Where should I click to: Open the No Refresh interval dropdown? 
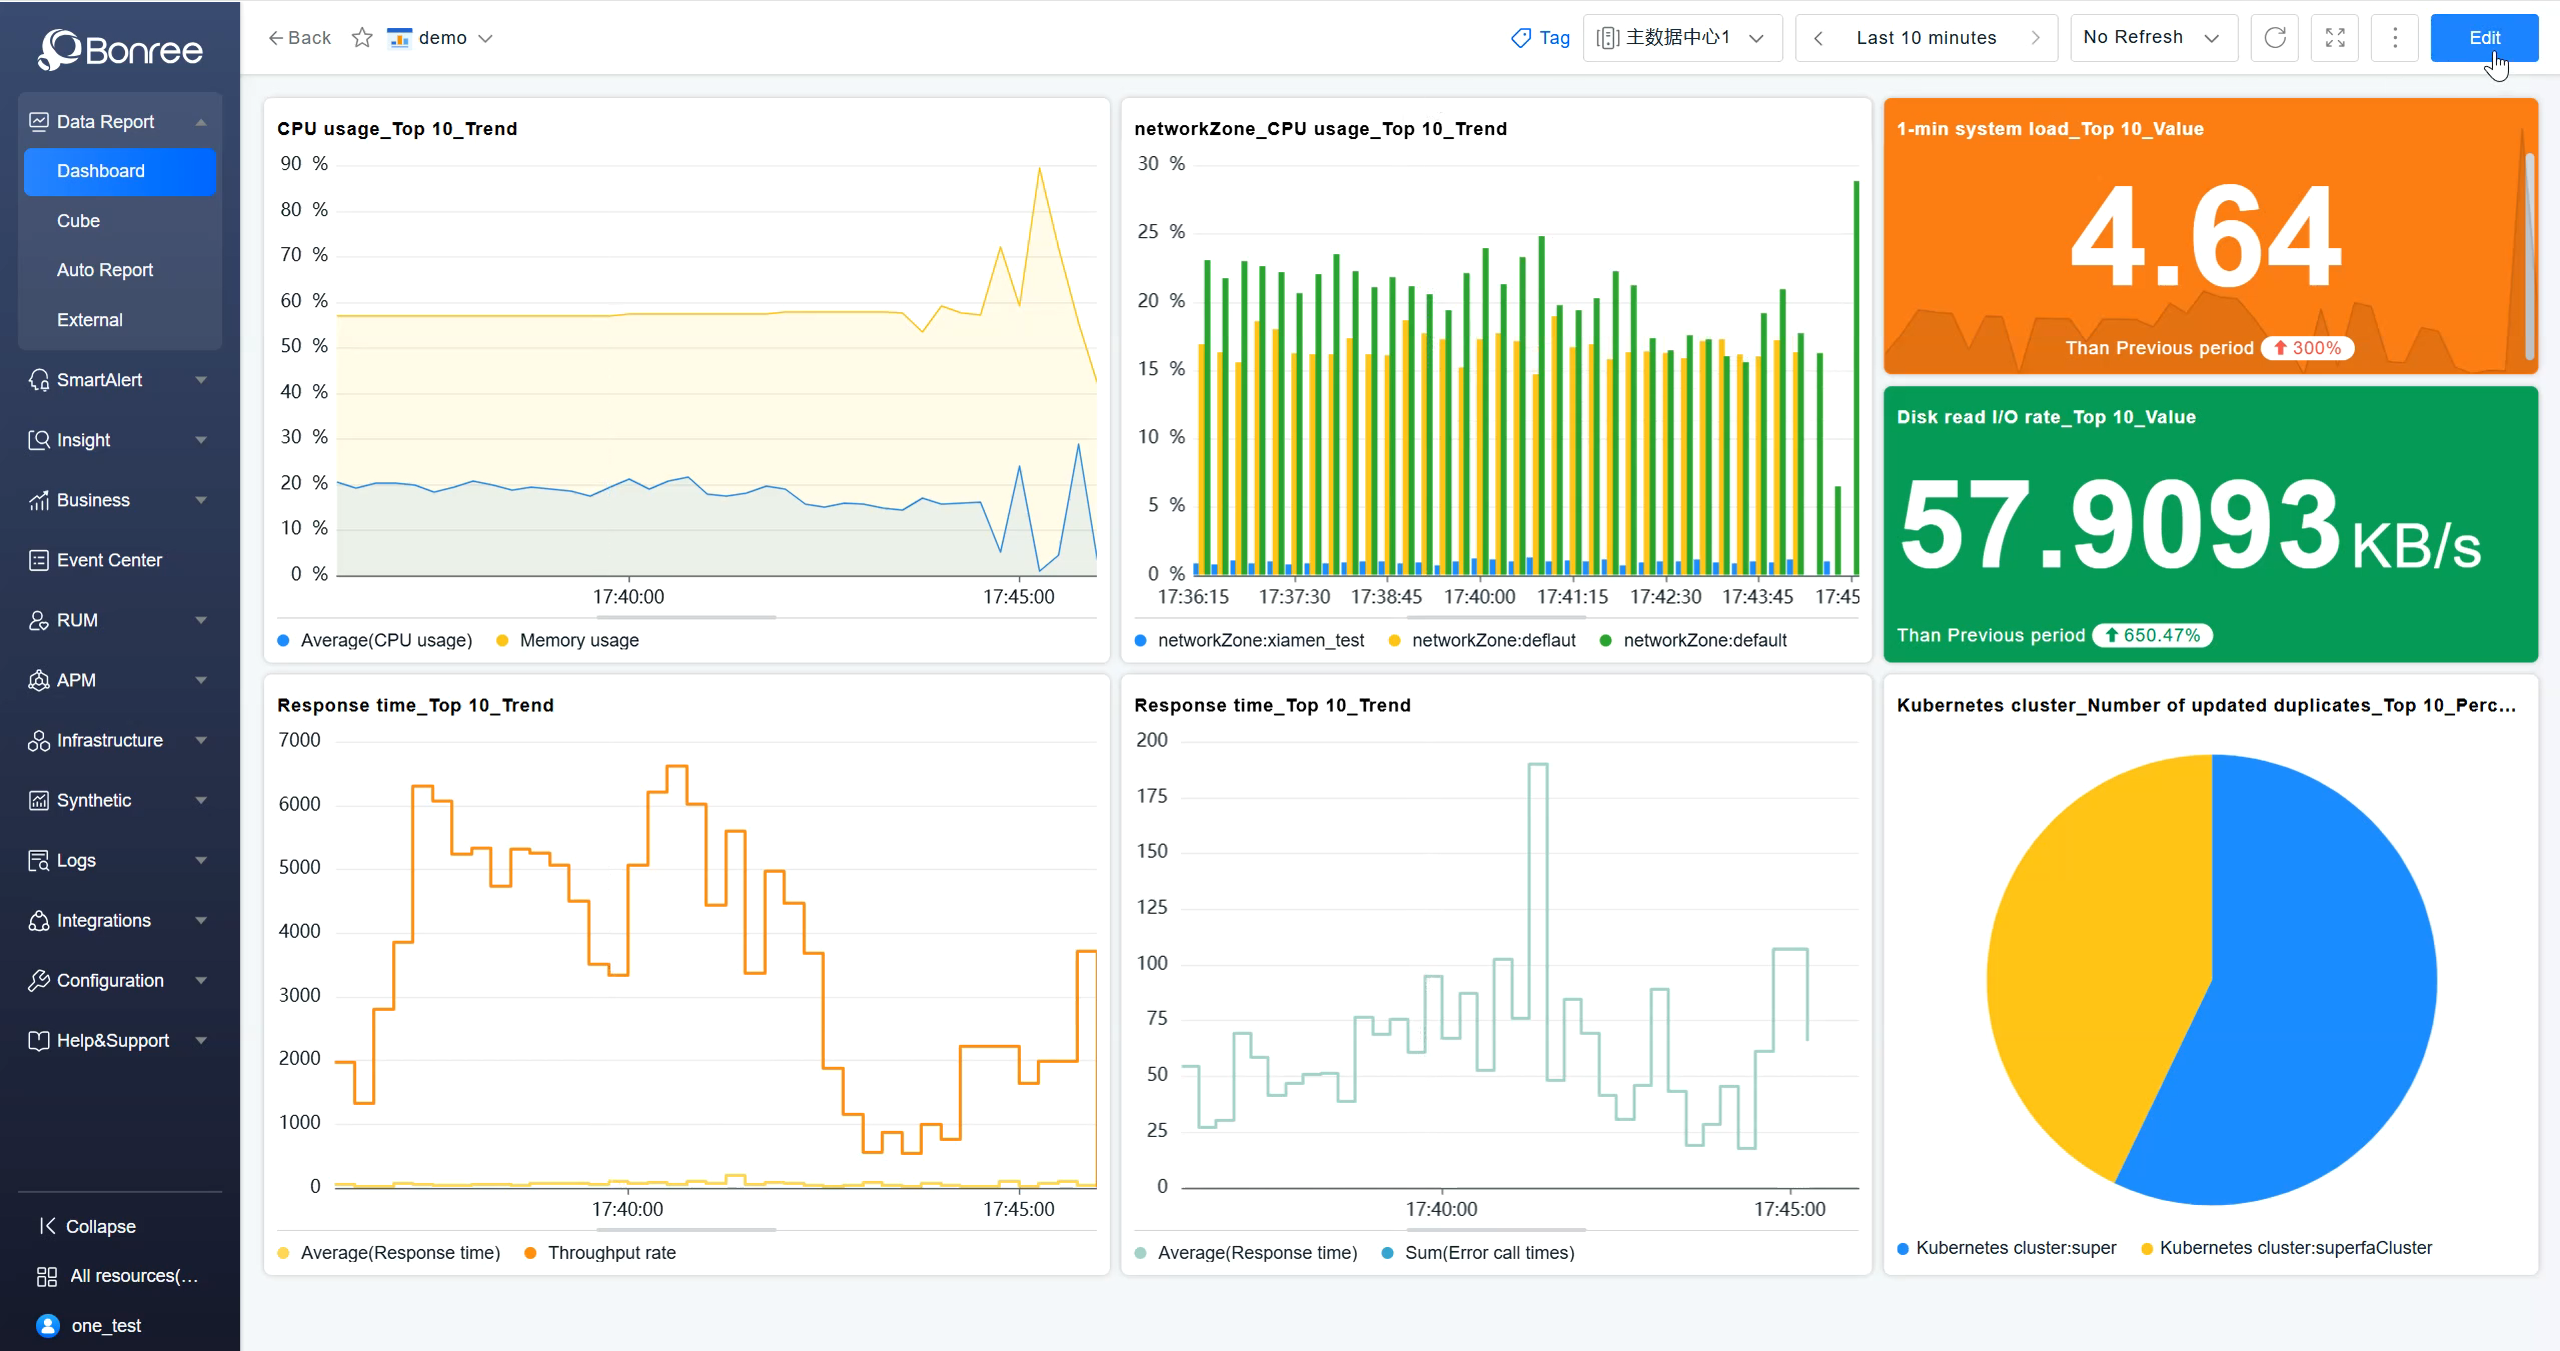coord(2152,37)
